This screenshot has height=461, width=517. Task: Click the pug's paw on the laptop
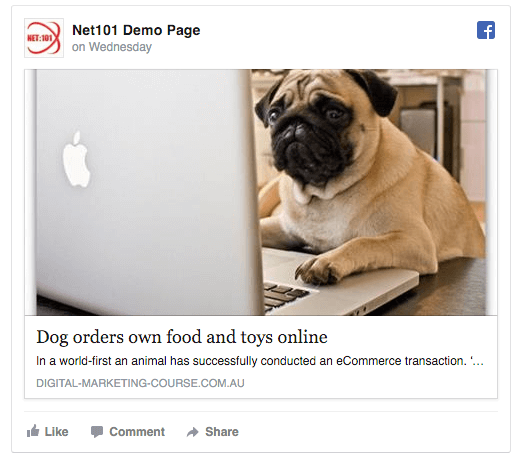[x=318, y=270]
